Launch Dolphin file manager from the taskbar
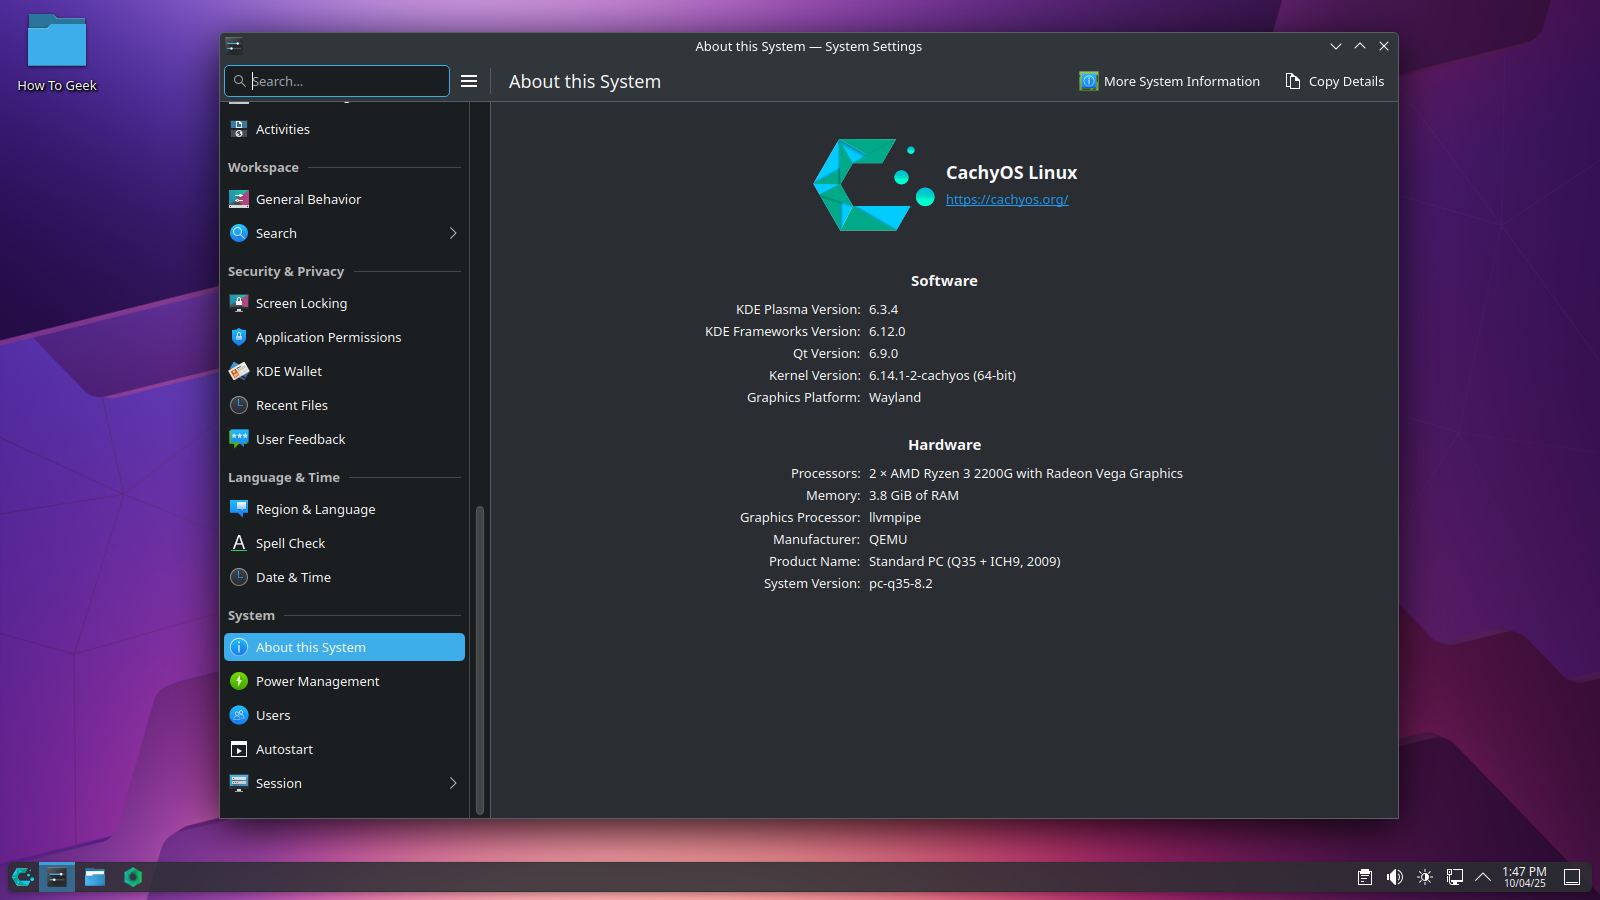The image size is (1600, 900). pos(95,877)
